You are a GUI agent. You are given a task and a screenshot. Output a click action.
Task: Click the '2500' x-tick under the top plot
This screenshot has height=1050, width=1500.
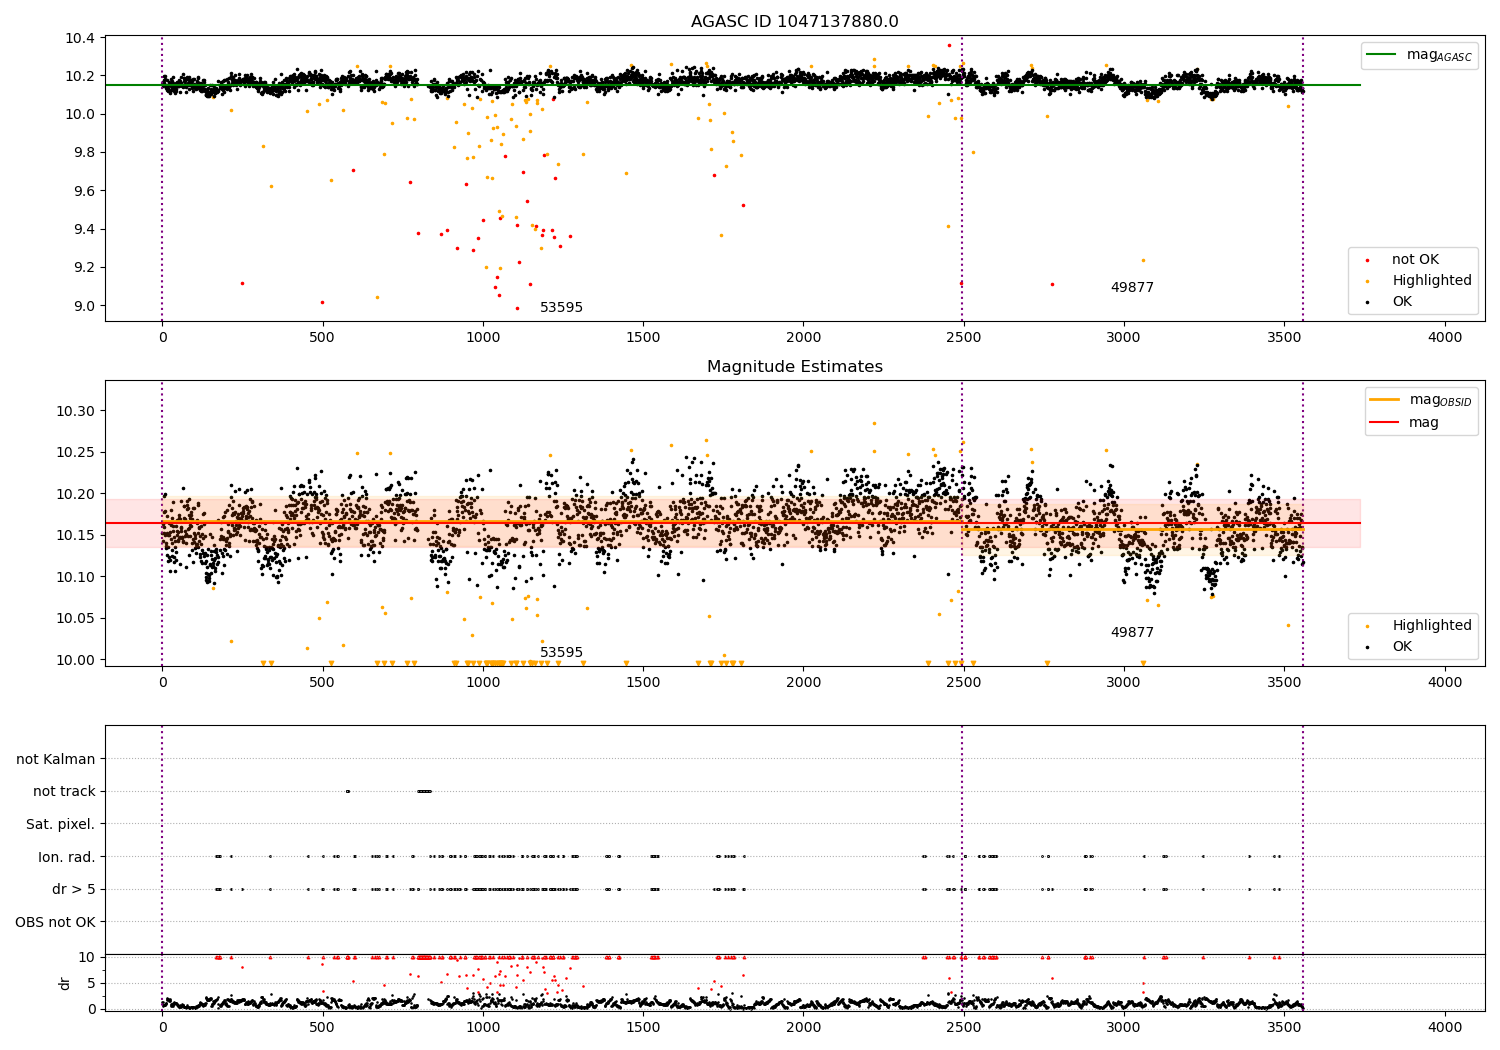tap(963, 337)
